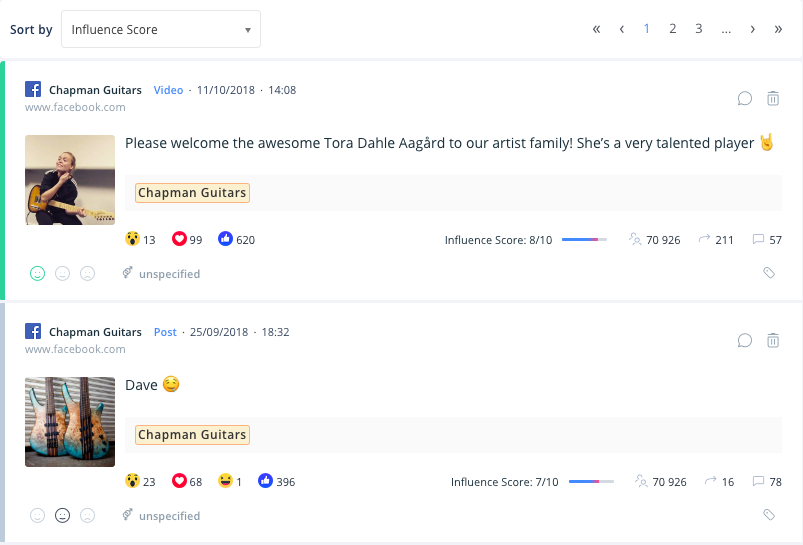The width and height of the screenshot is (803, 545).
Task: Set neutral sentiment on the Video mention
Action: click(62, 273)
